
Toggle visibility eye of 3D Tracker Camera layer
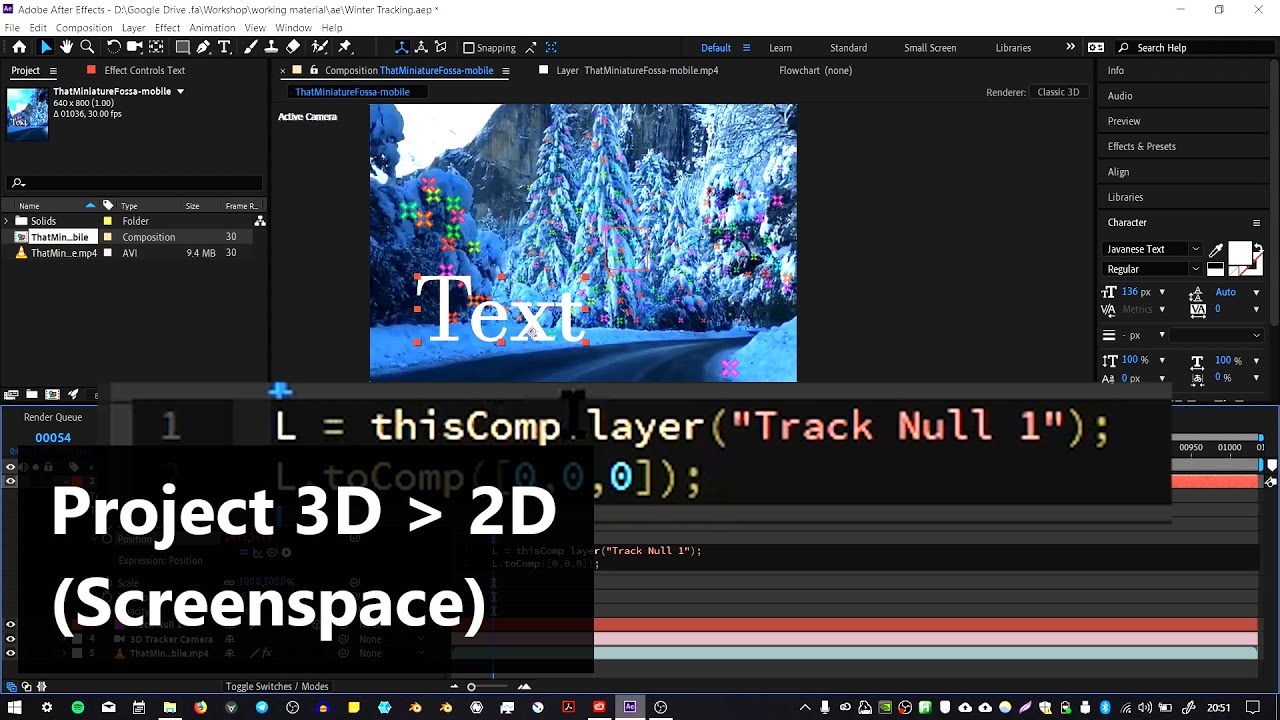11,639
